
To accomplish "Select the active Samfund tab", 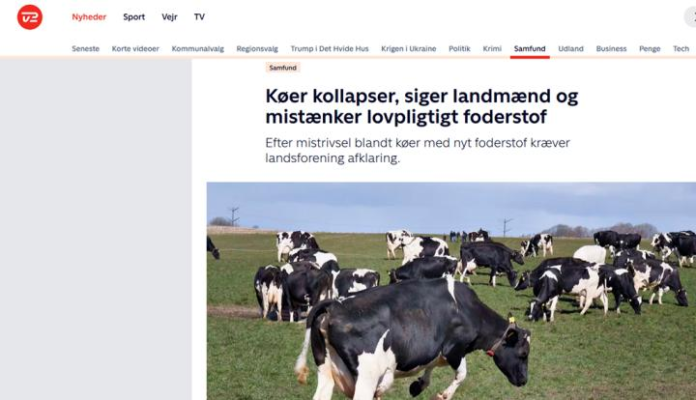I will click(x=530, y=49).
